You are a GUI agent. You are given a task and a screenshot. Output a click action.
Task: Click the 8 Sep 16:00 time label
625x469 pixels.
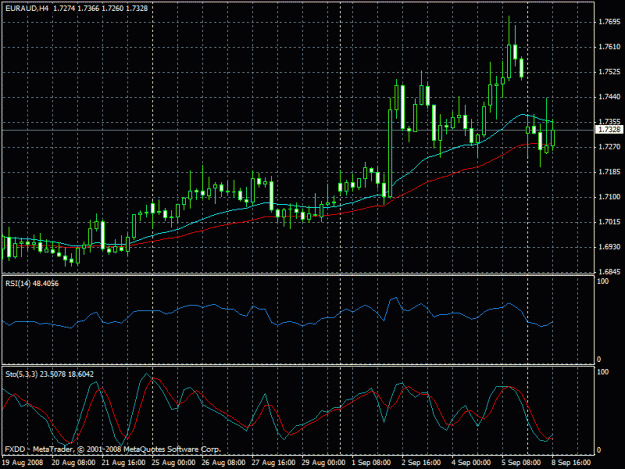click(571, 463)
